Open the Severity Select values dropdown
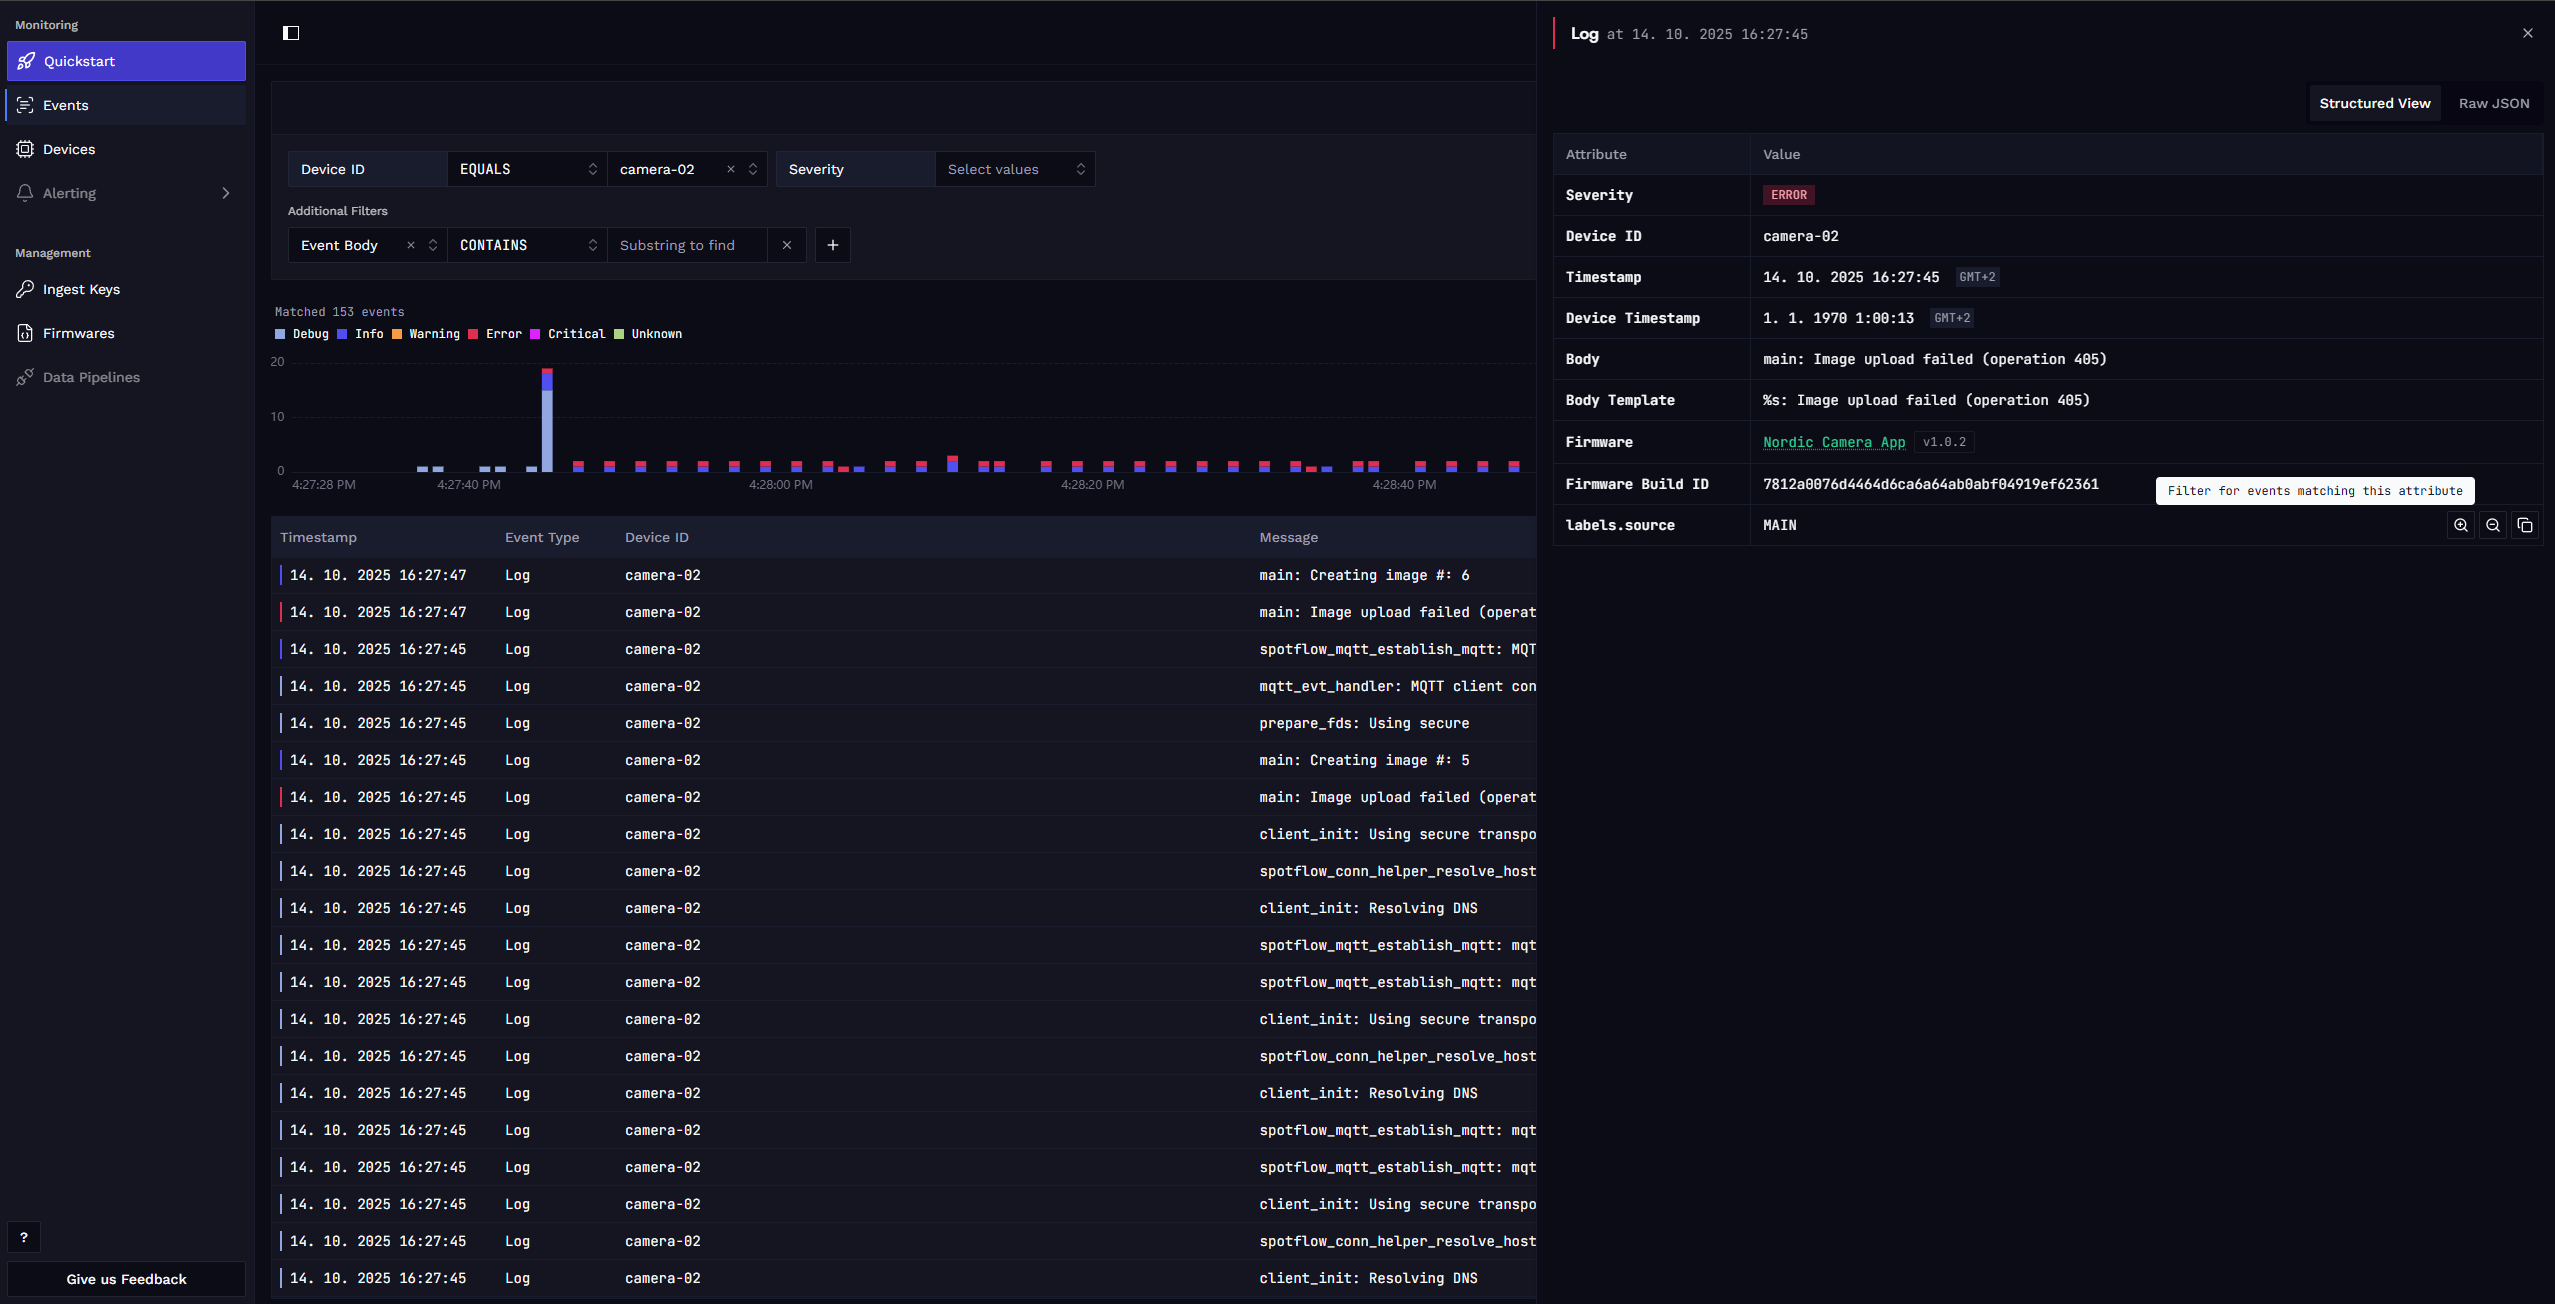Screen dimensions: 2555x1304 pos(1015,169)
